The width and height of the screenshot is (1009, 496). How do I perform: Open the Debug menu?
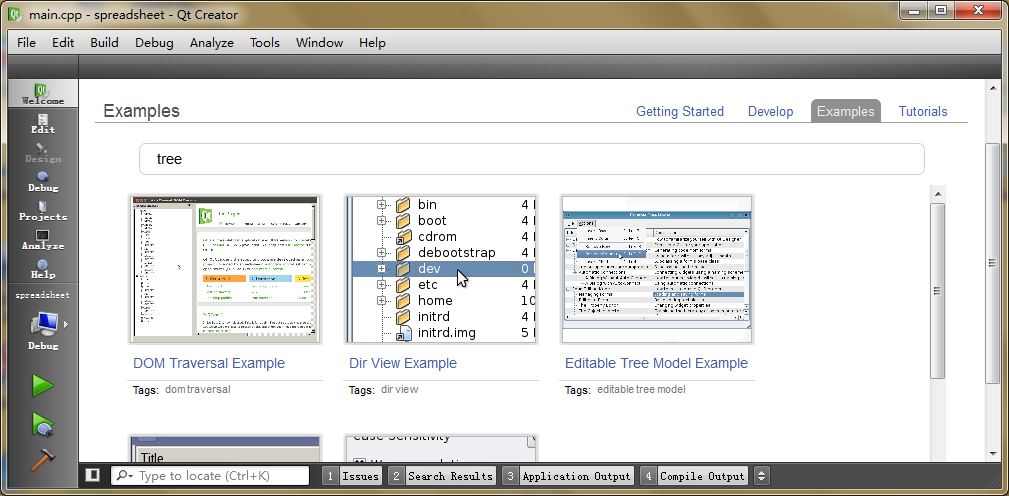click(154, 42)
